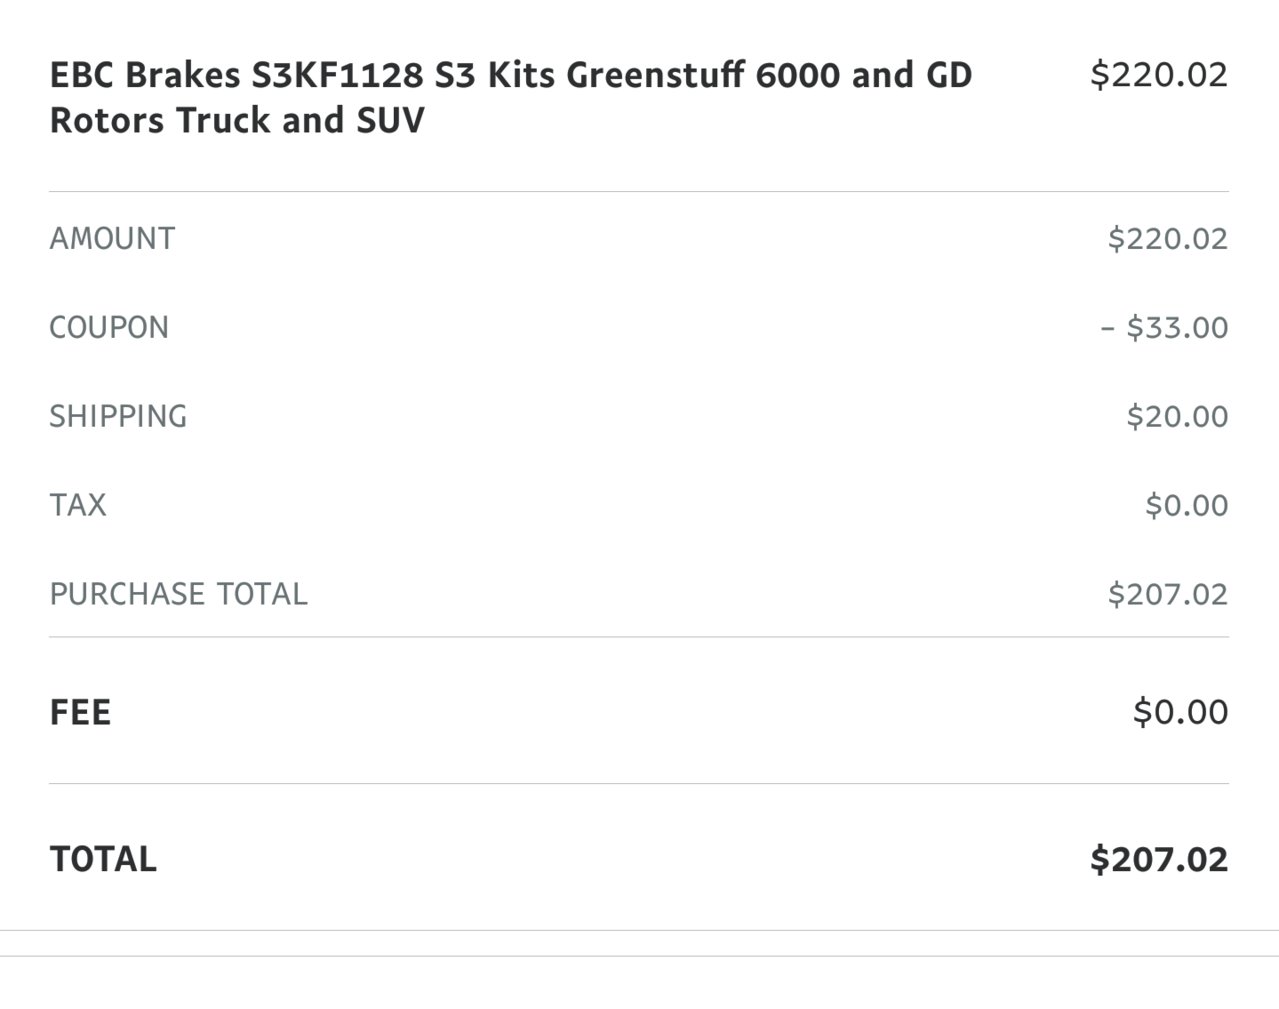Click the TAX label

click(78, 505)
